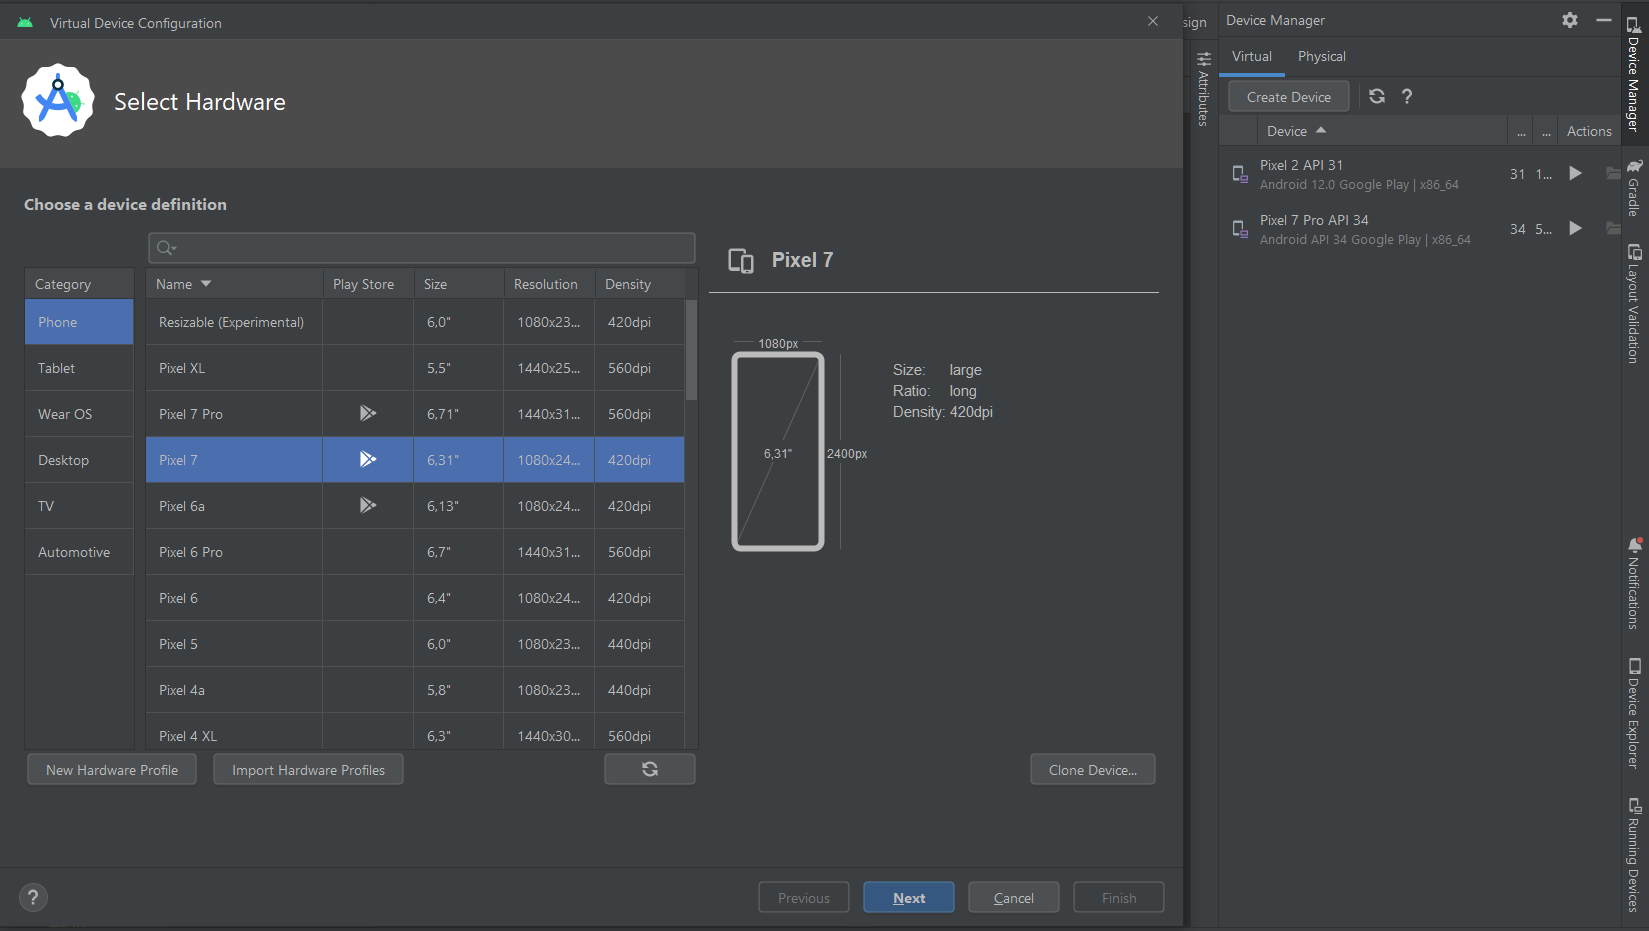Screen dimensions: 1649x931
Task: Switch to Virtual devices tab
Action: tap(1252, 56)
